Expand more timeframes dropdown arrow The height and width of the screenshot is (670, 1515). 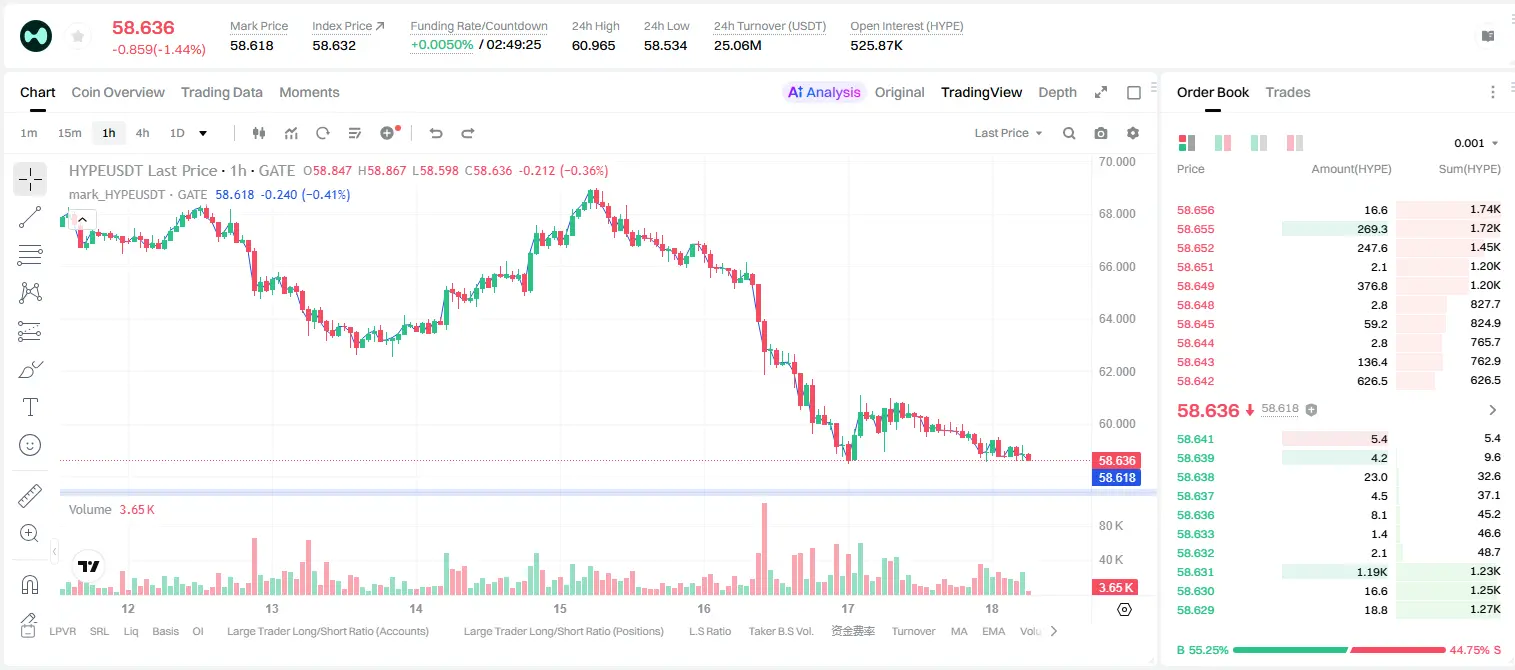coord(203,133)
